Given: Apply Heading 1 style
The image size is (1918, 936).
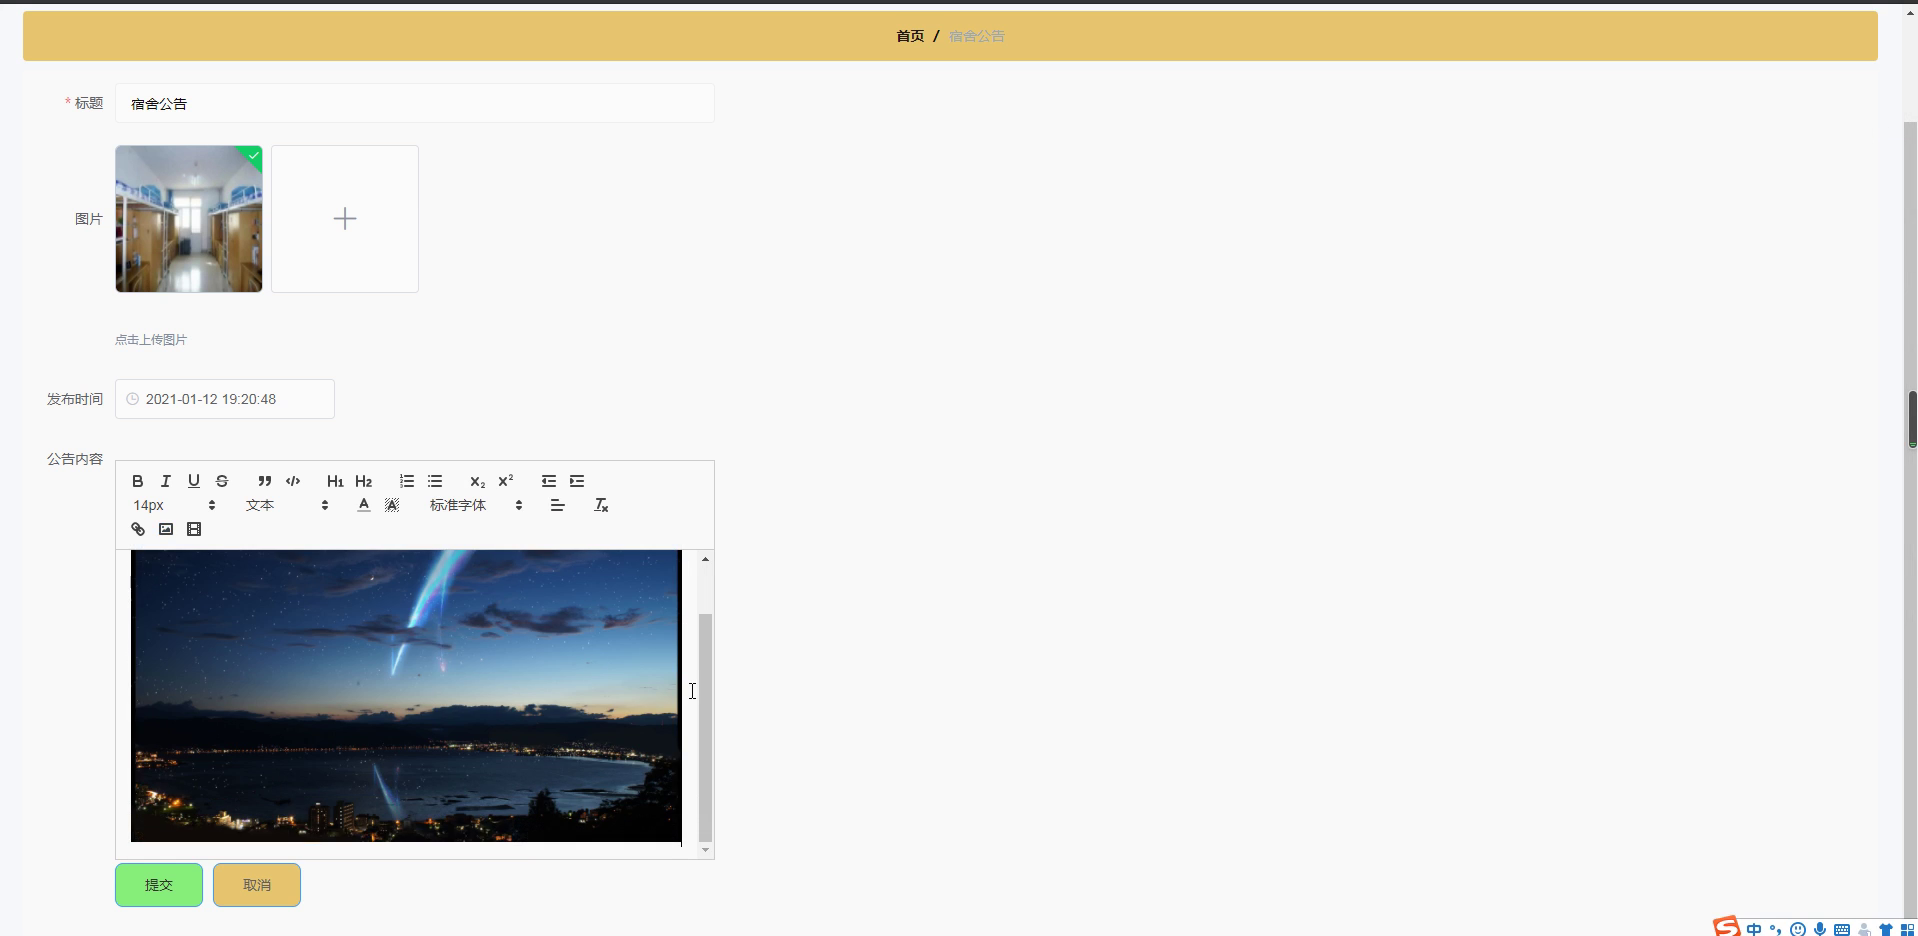Looking at the screenshot, I should pyautogui.click(x=335, y=481).
